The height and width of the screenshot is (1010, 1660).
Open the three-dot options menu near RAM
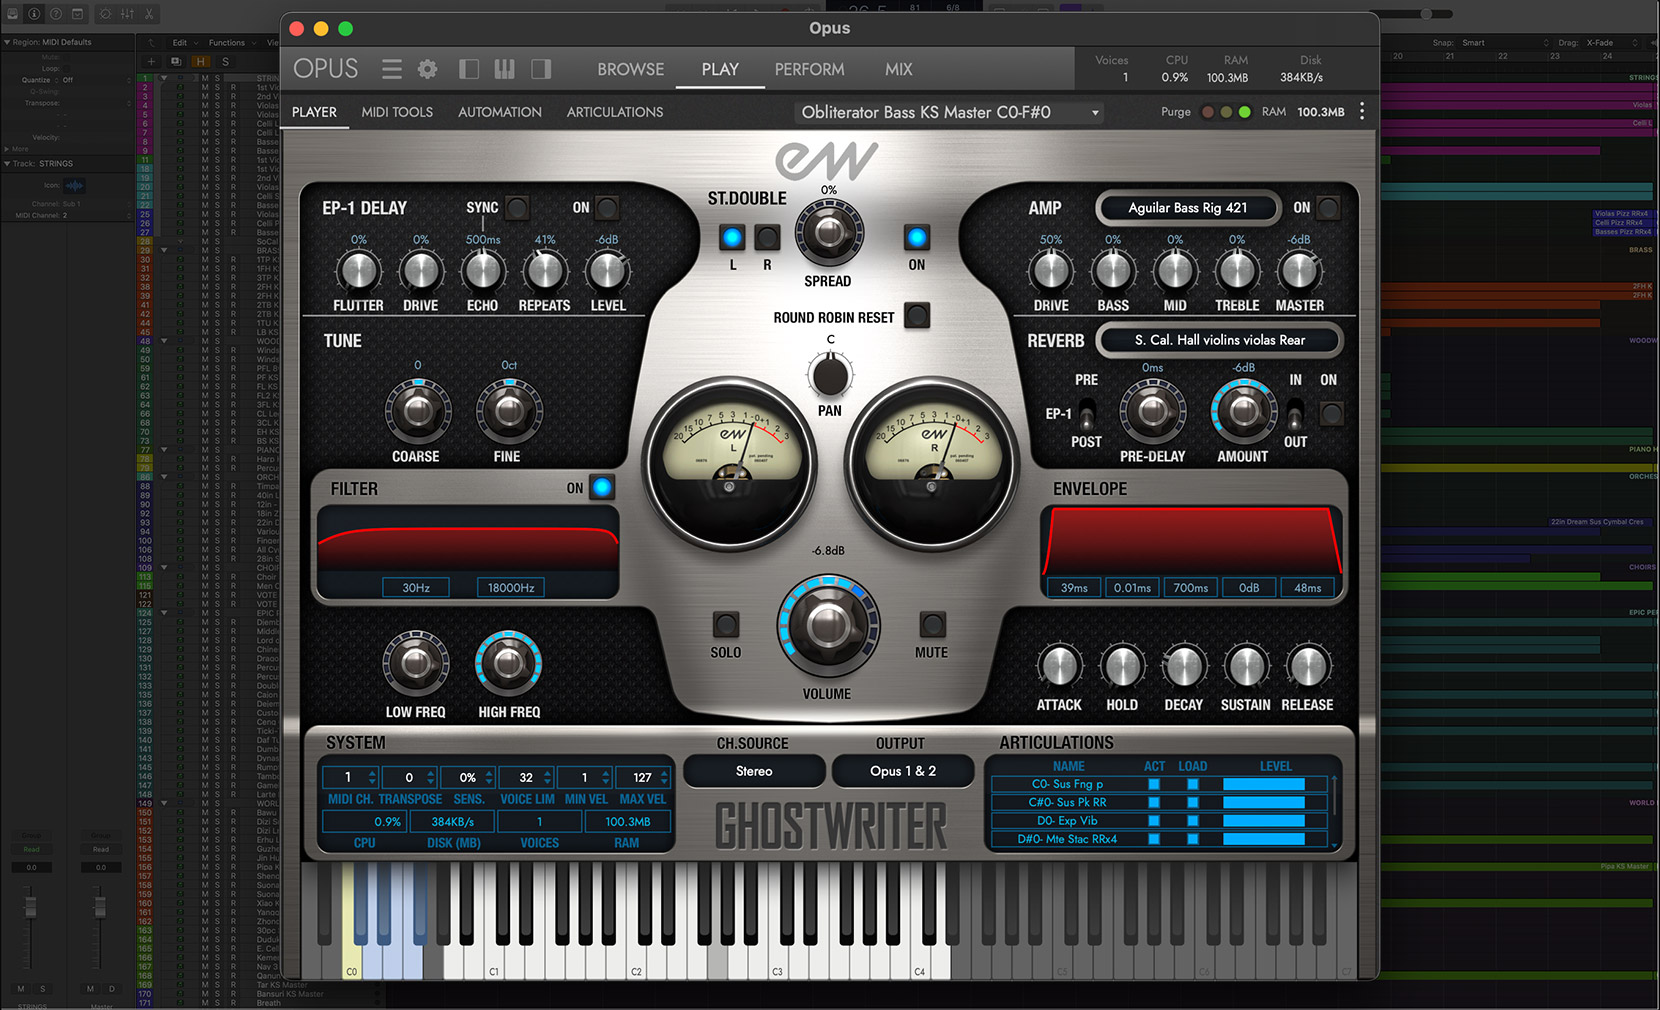pos(1362,112)
